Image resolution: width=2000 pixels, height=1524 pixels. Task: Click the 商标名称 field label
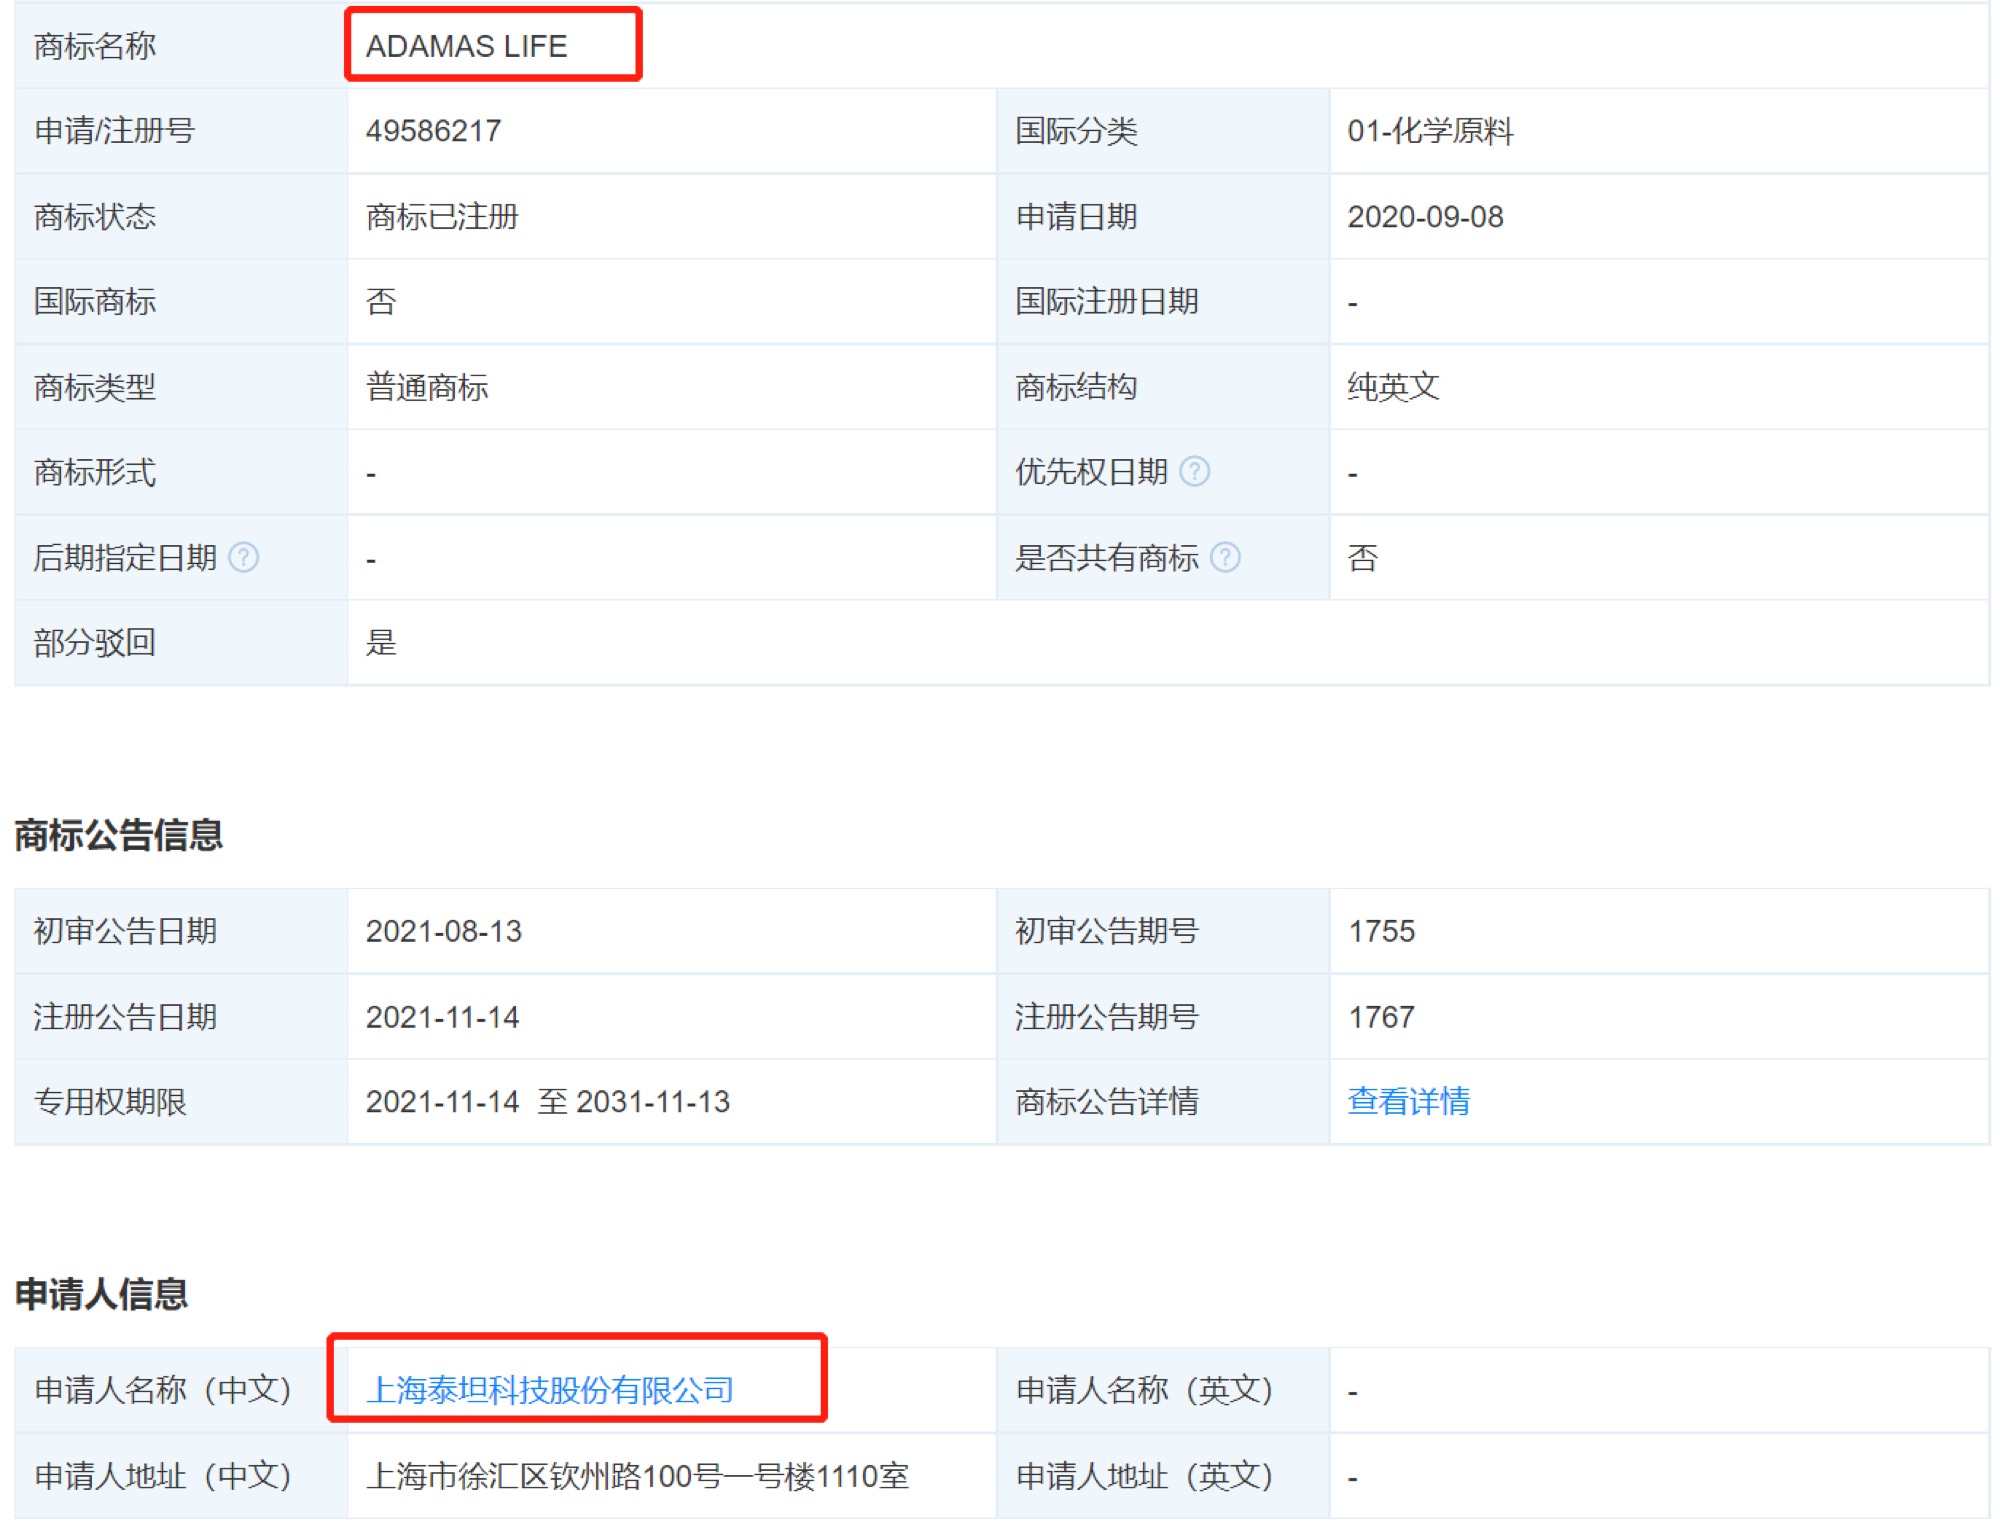click(x=95, y=46)
